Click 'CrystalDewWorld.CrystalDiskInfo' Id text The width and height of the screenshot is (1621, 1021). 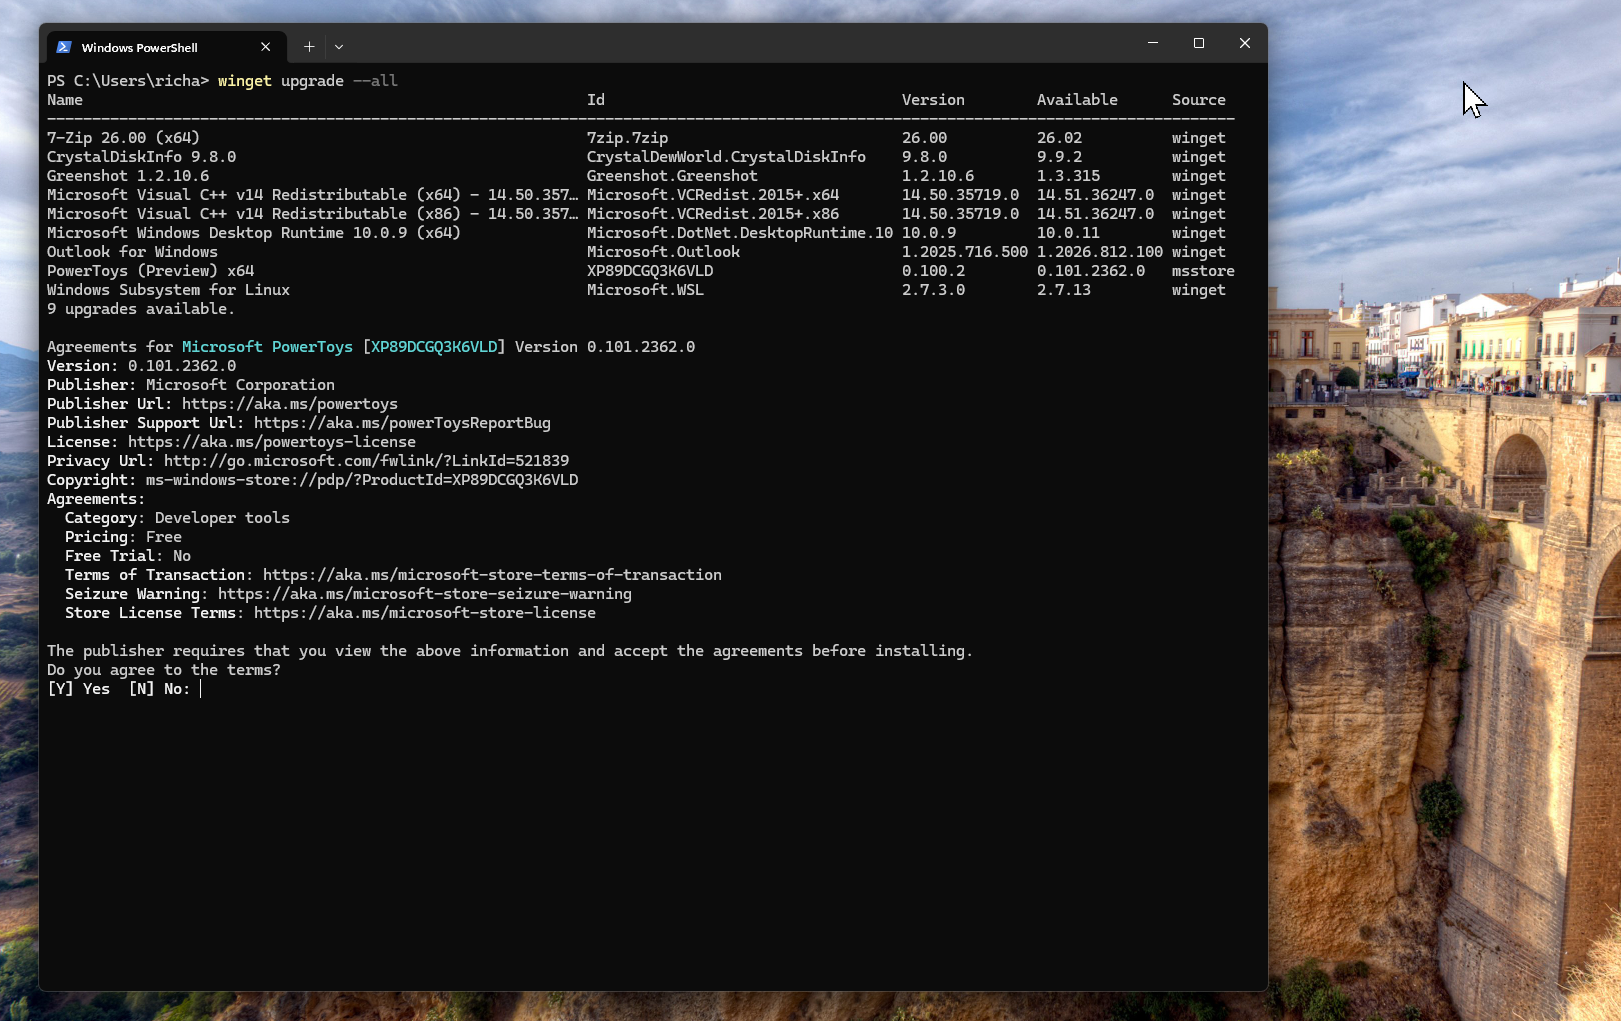726,157
